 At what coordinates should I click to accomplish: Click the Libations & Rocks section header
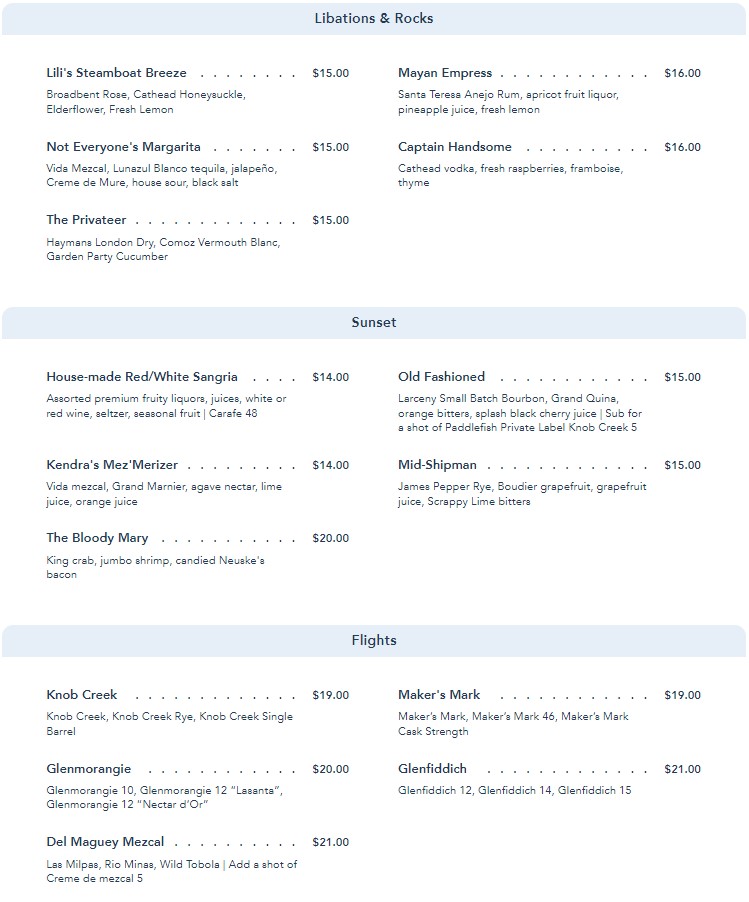(x=373, y=19)
